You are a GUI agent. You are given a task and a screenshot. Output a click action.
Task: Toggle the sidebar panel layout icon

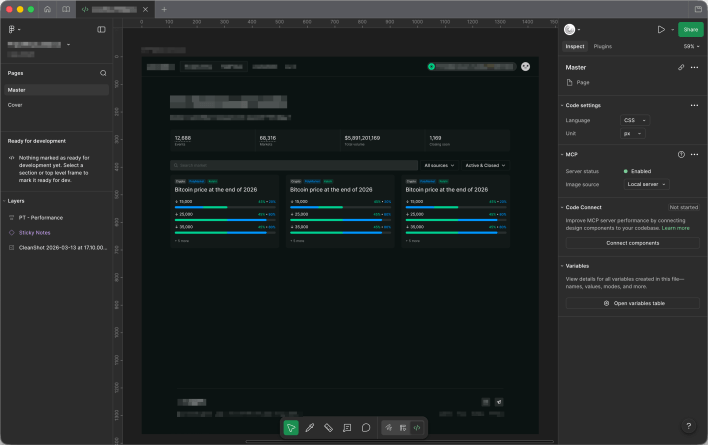pyautogui.click(x=101, y=30)
